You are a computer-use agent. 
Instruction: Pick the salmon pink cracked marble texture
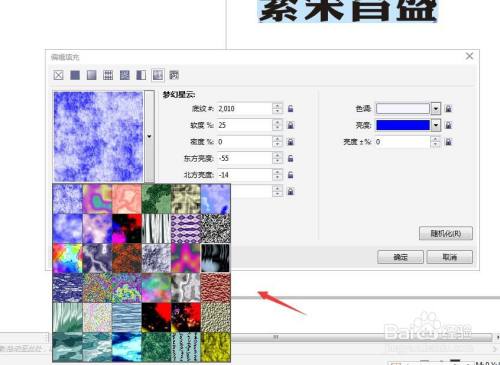pyautogui.click(x=127, y=199)
